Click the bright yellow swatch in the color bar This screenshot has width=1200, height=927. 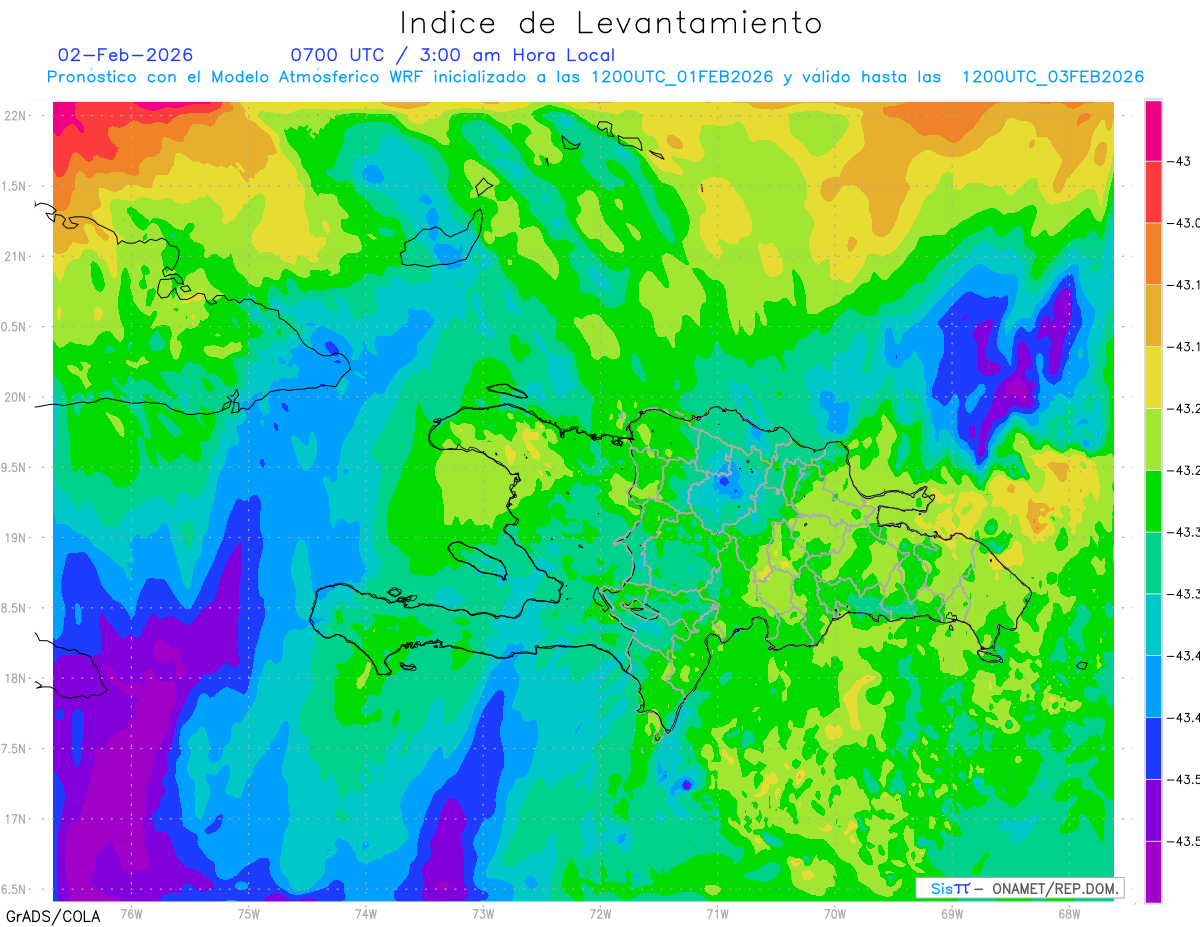[x=1153, y=377]
